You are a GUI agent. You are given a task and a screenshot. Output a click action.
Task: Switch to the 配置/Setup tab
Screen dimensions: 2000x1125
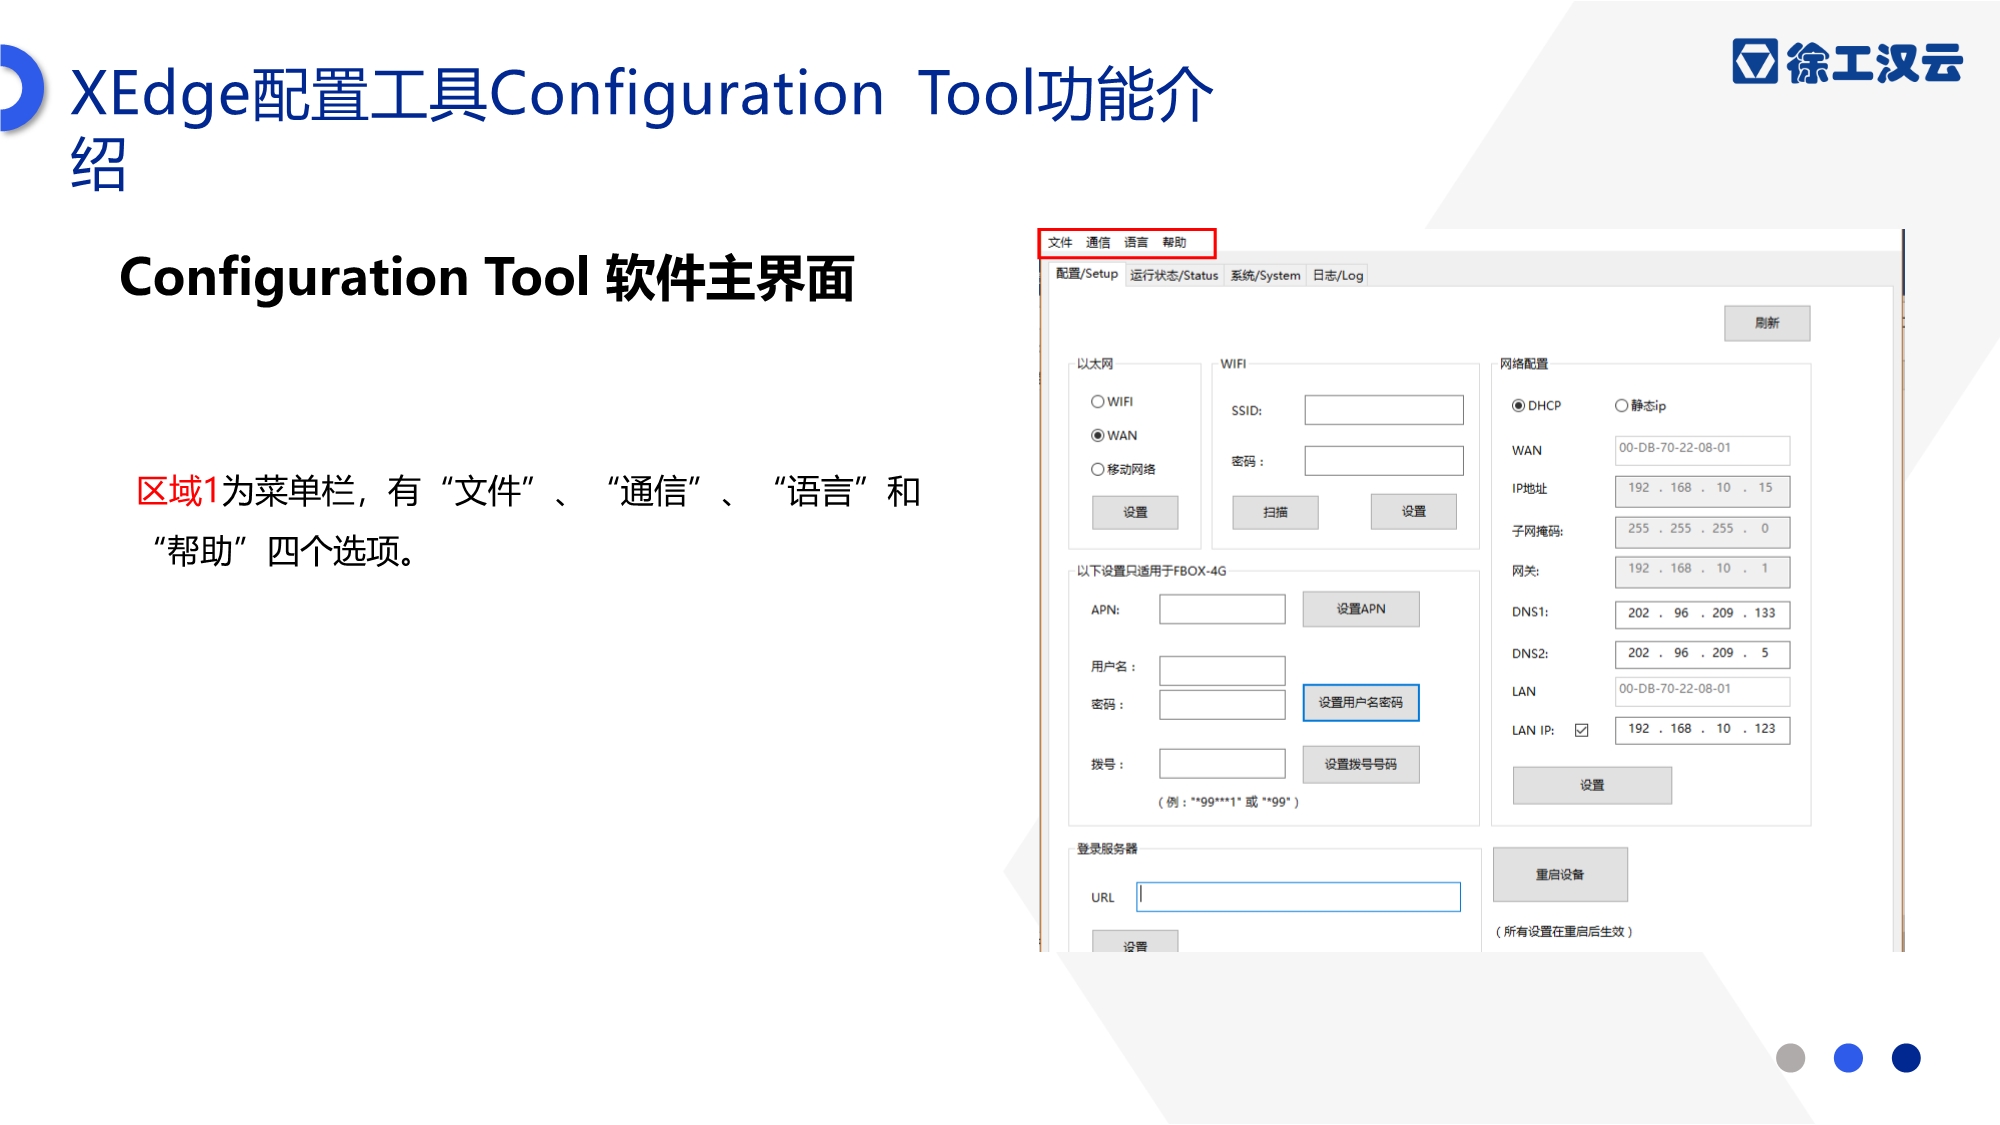(x=1087, y=274)
